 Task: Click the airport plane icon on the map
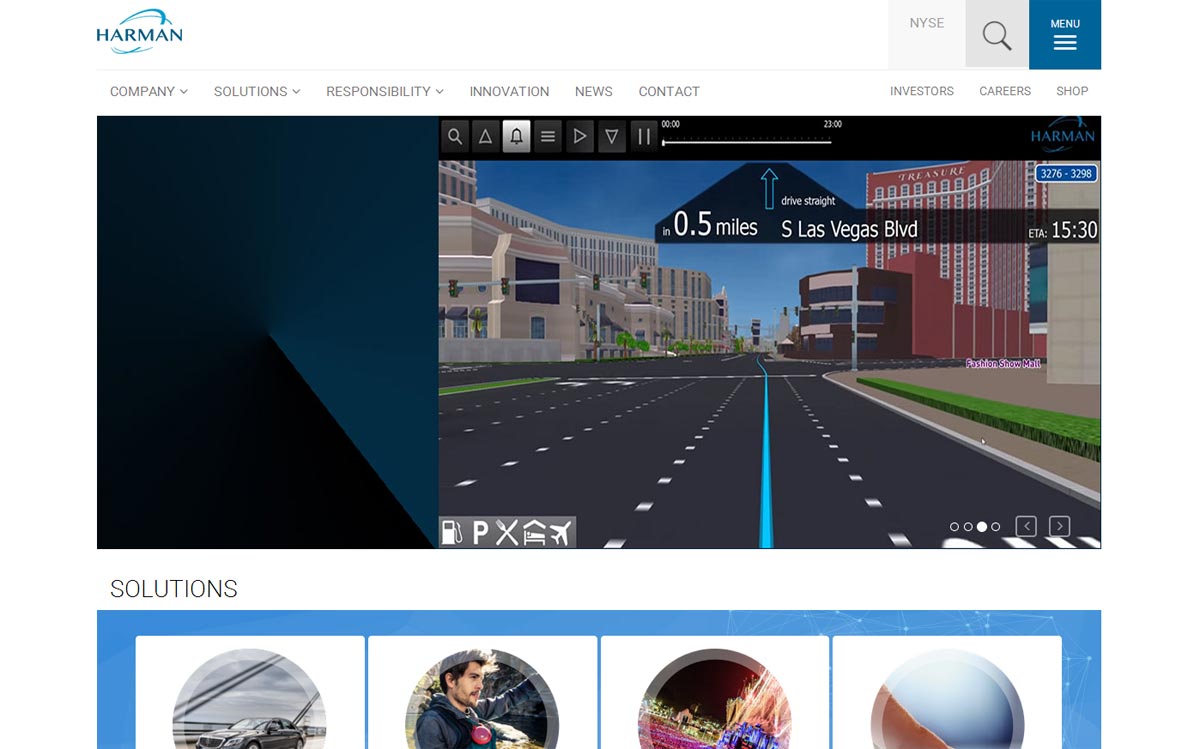click(x=560, y=532)
